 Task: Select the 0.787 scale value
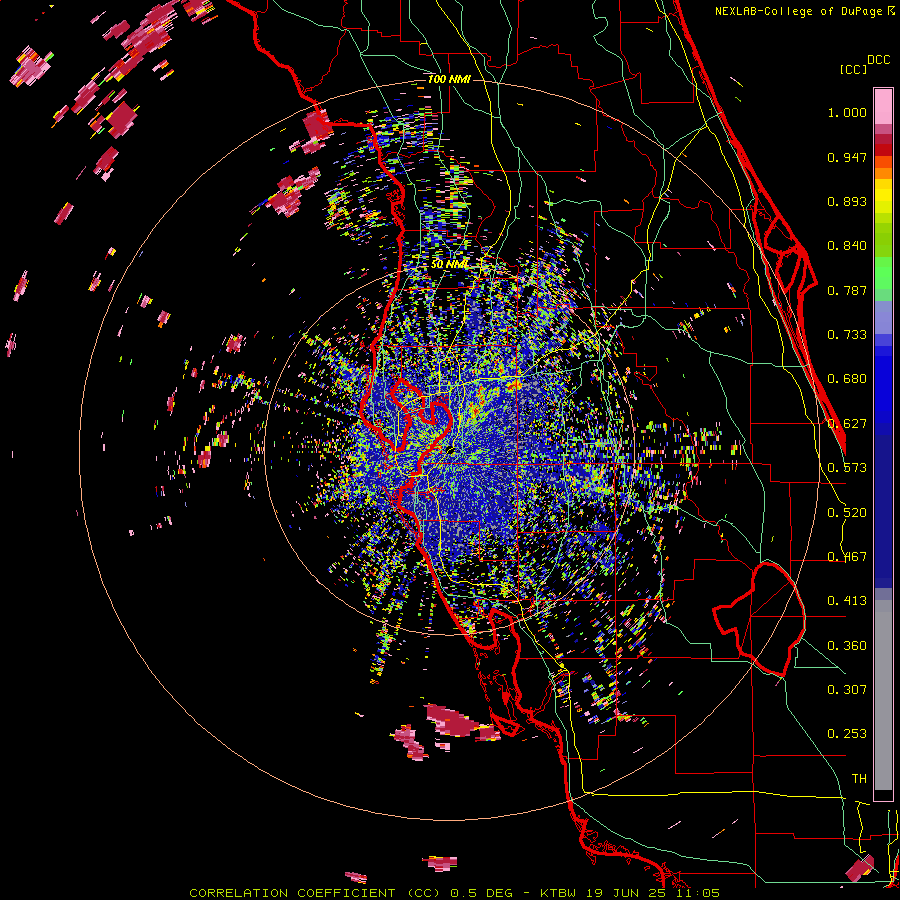(x=847, y=290)
